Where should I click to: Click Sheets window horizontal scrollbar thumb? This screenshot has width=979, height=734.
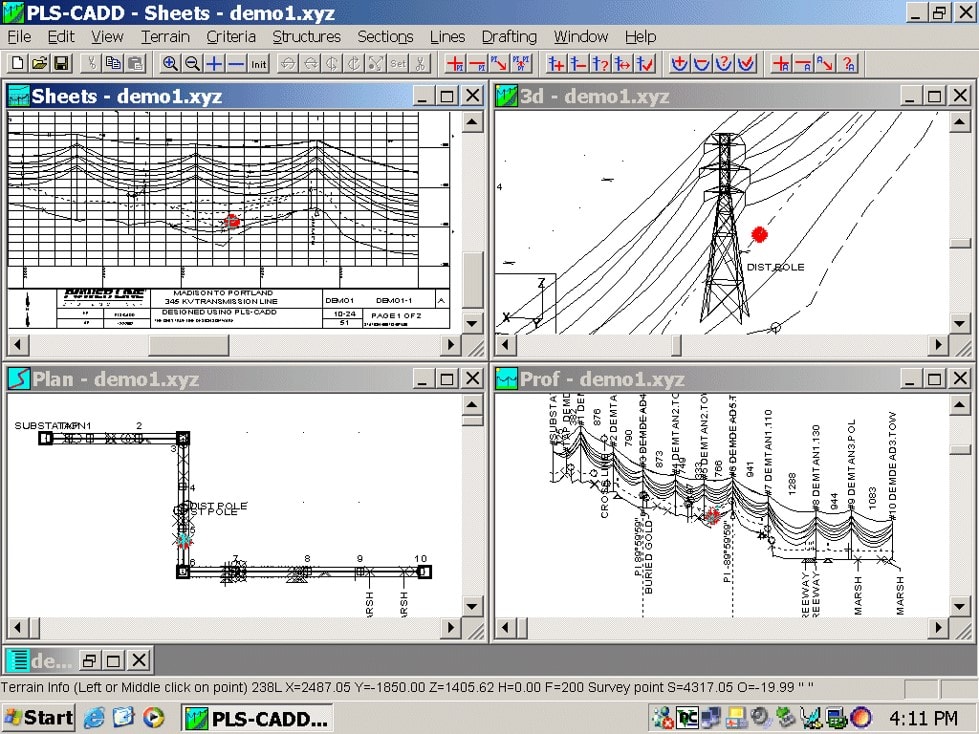(x=189, y=345)
